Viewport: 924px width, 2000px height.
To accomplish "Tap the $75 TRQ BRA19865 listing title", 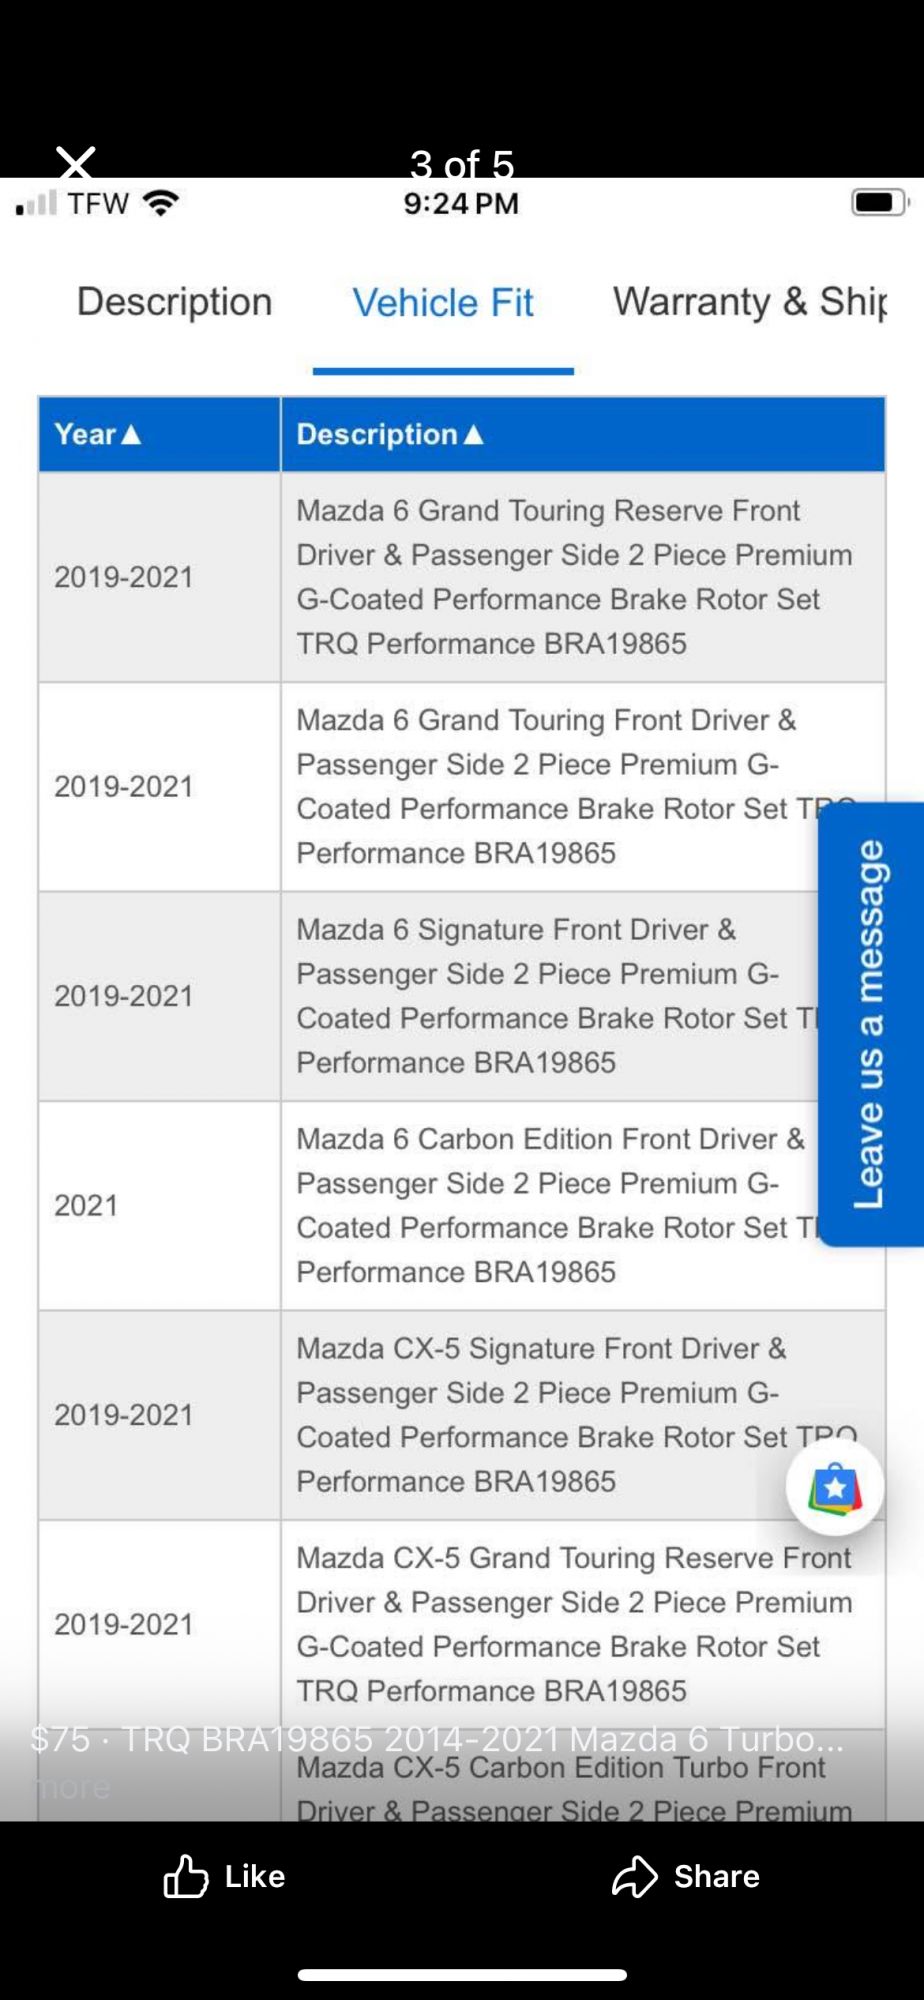I will tap(437, 1739).
